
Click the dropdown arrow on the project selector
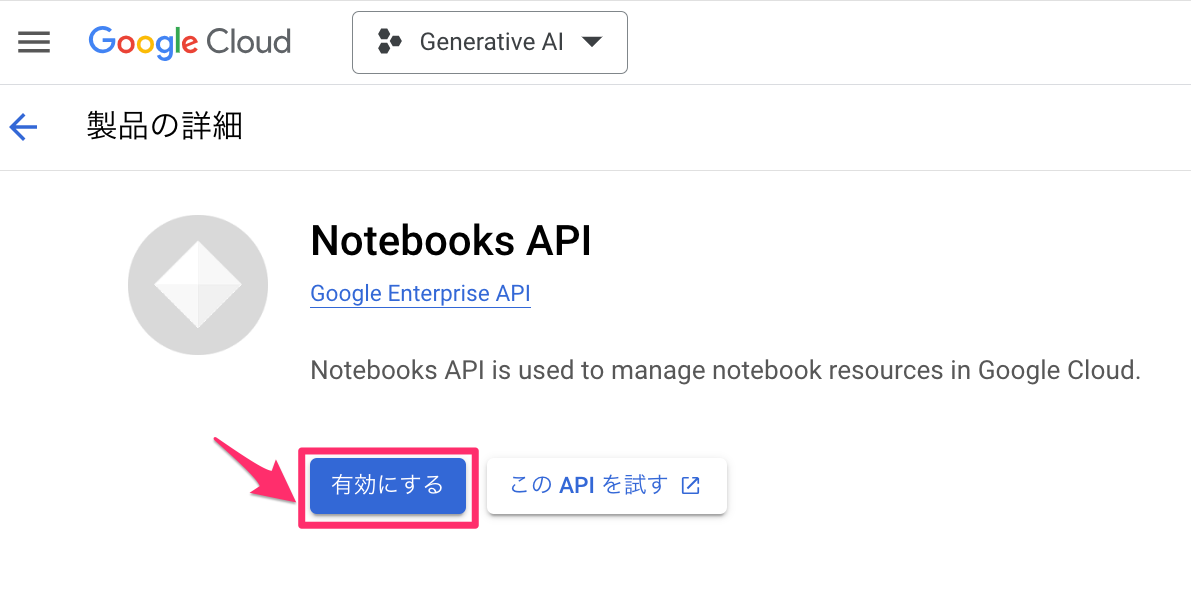point(592,42)
